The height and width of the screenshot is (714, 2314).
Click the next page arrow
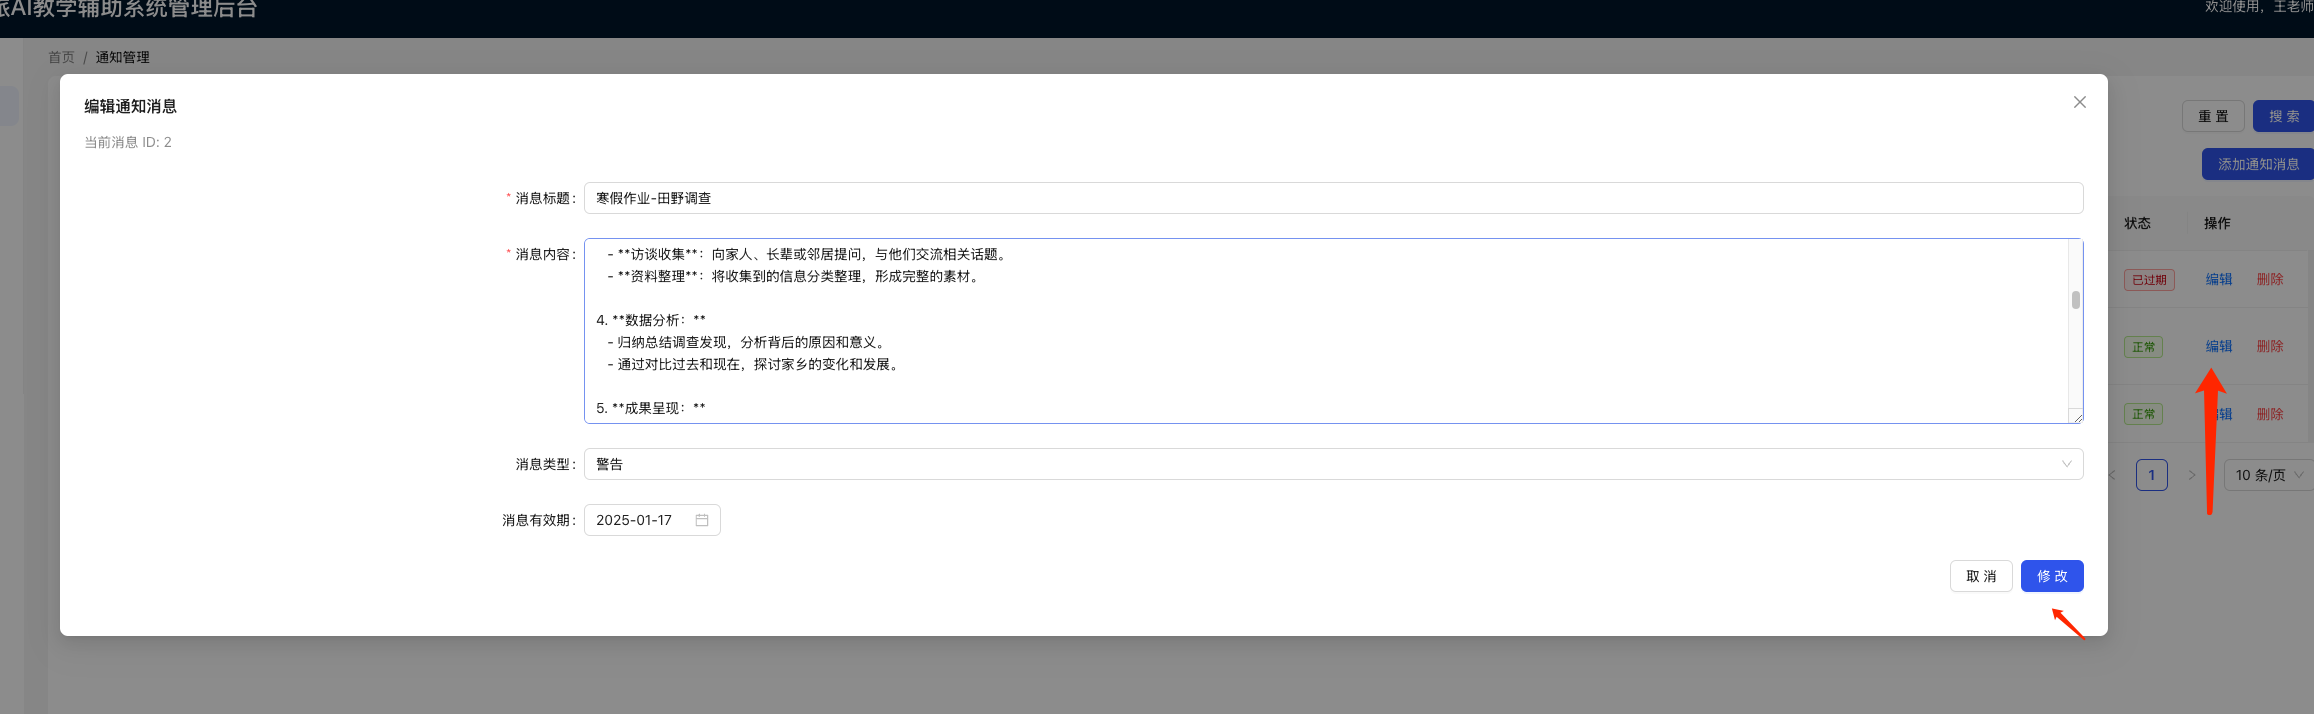tap(2192, 475)
